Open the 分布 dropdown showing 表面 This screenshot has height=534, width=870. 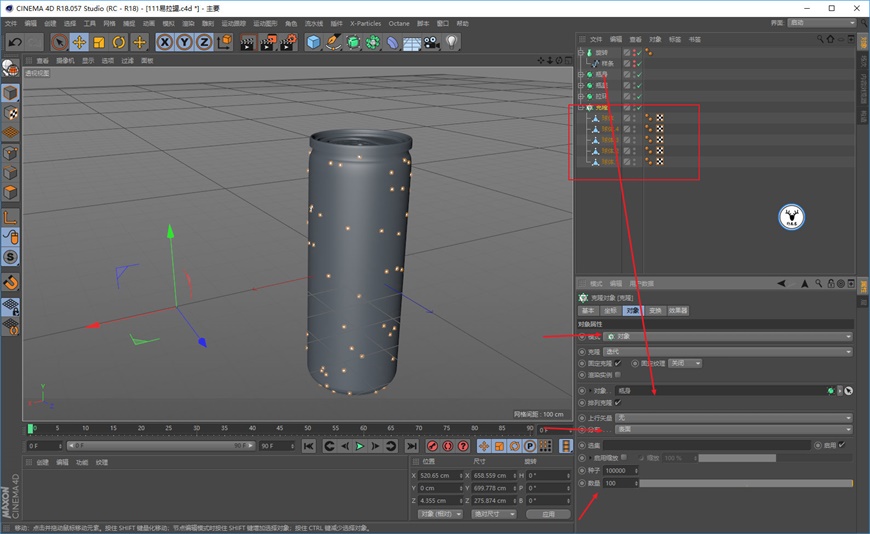[734, 430]
